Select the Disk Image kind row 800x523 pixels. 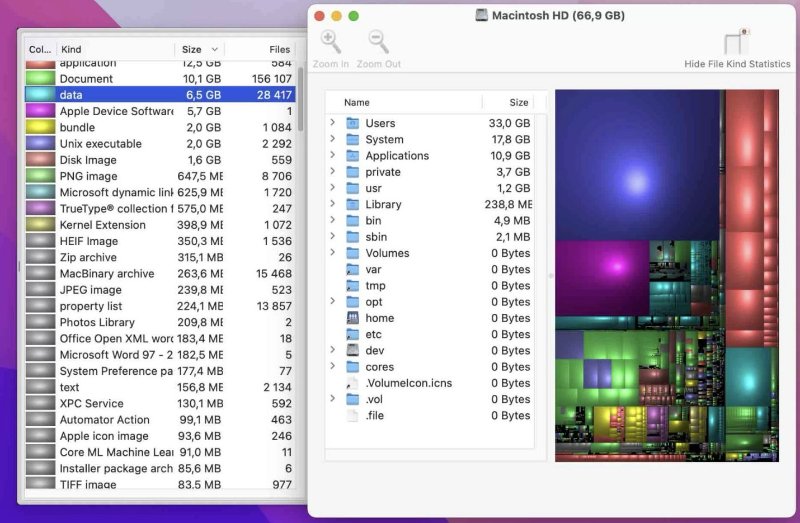160,160
